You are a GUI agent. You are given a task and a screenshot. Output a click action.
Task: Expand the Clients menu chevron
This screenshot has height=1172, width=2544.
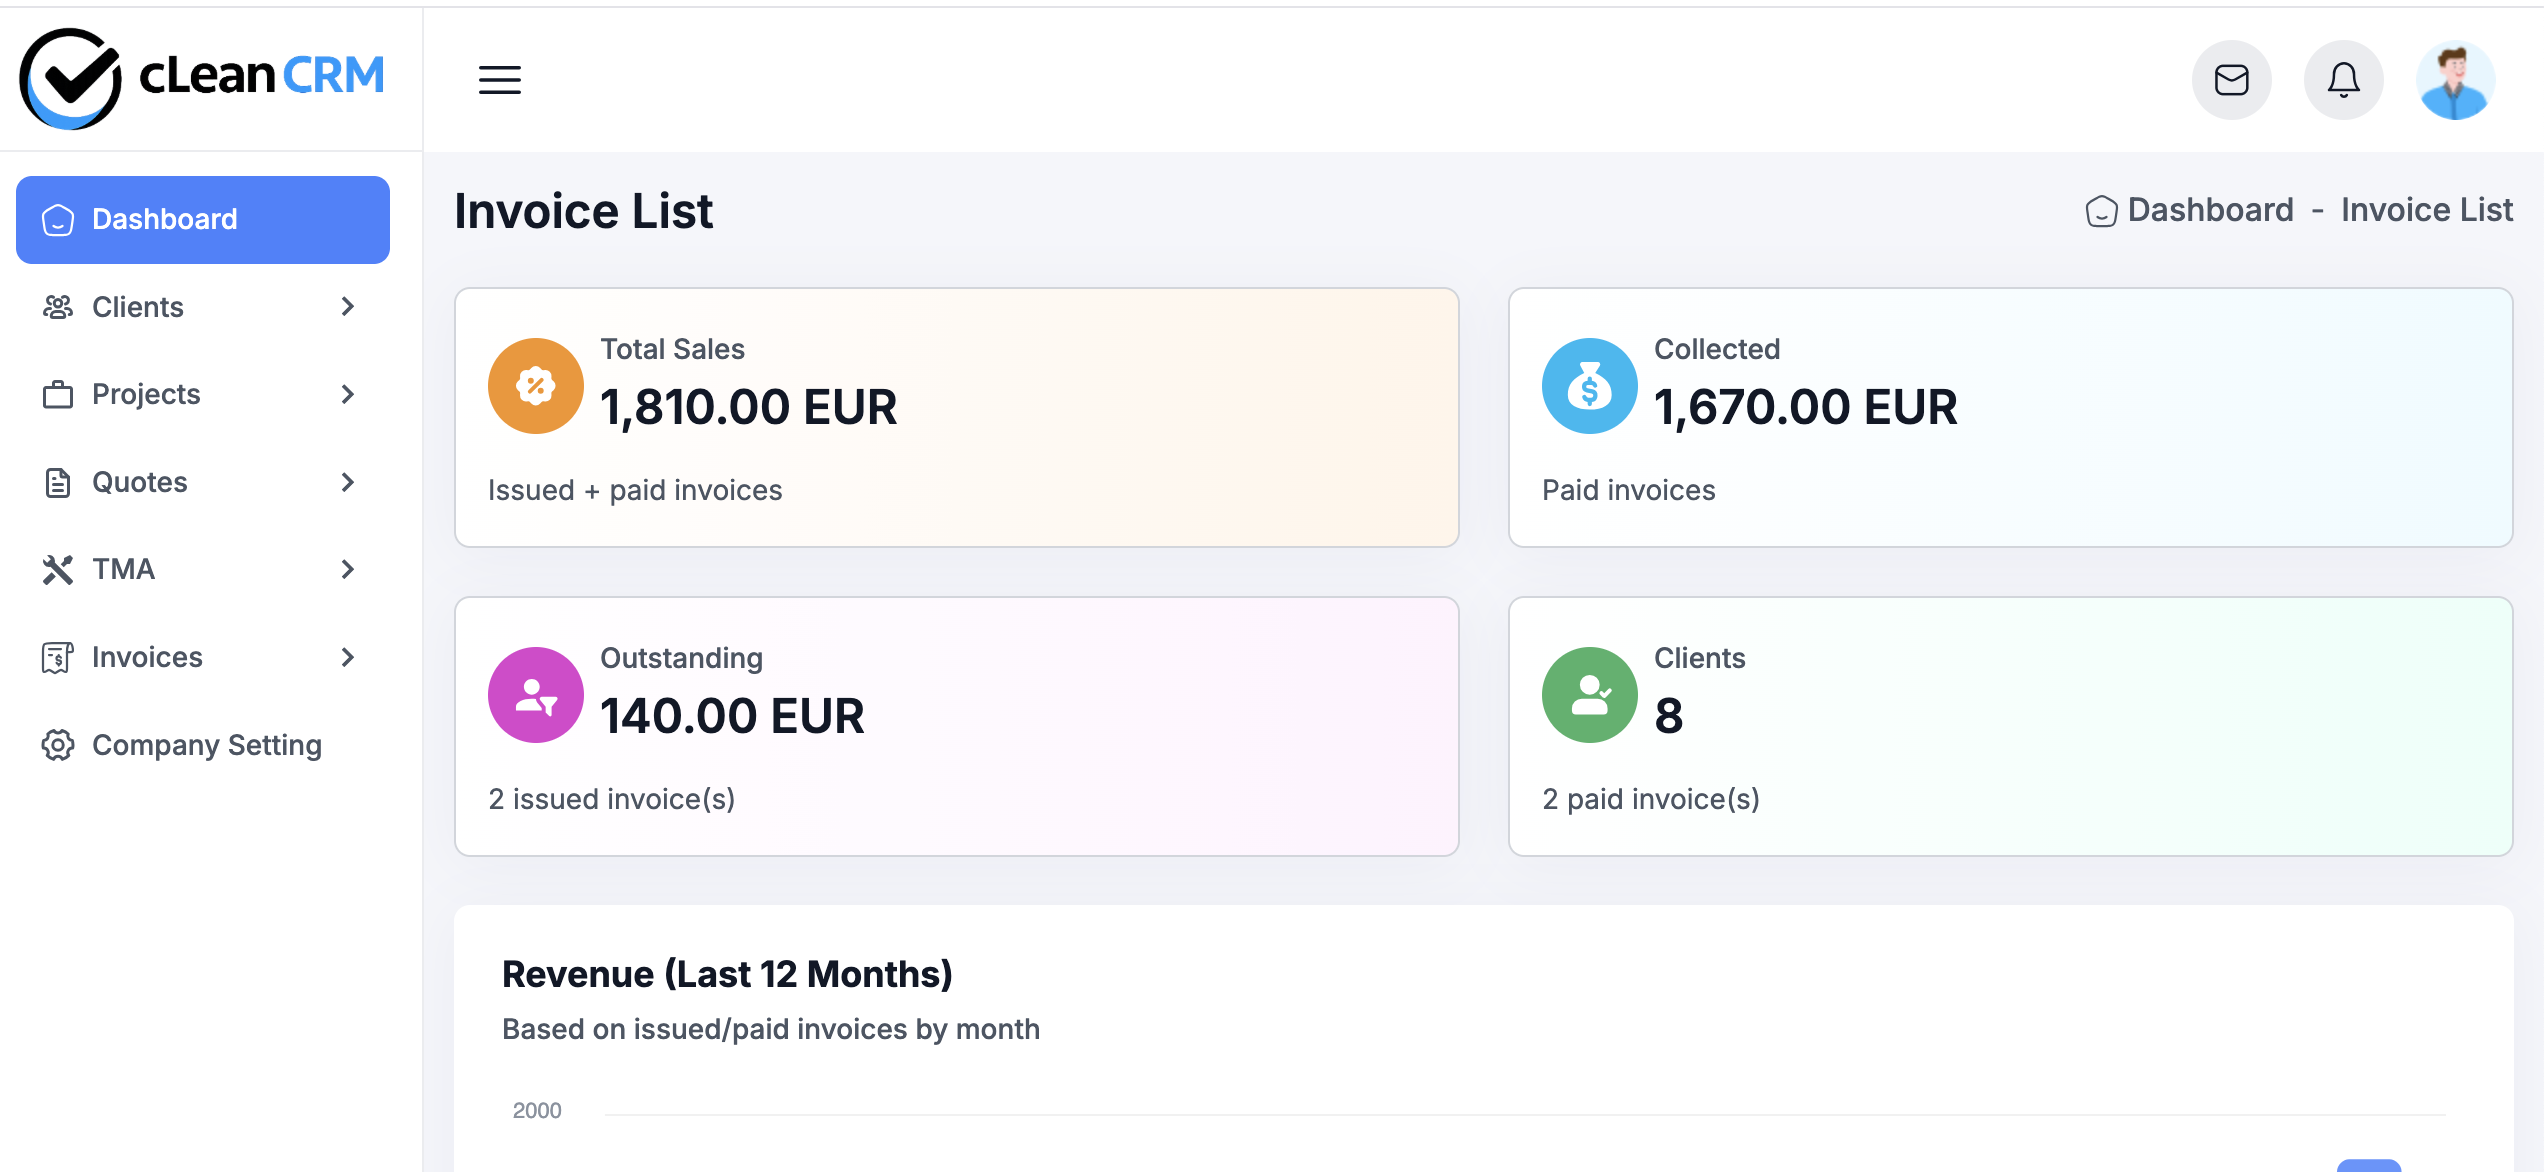(x=347, y=307)
